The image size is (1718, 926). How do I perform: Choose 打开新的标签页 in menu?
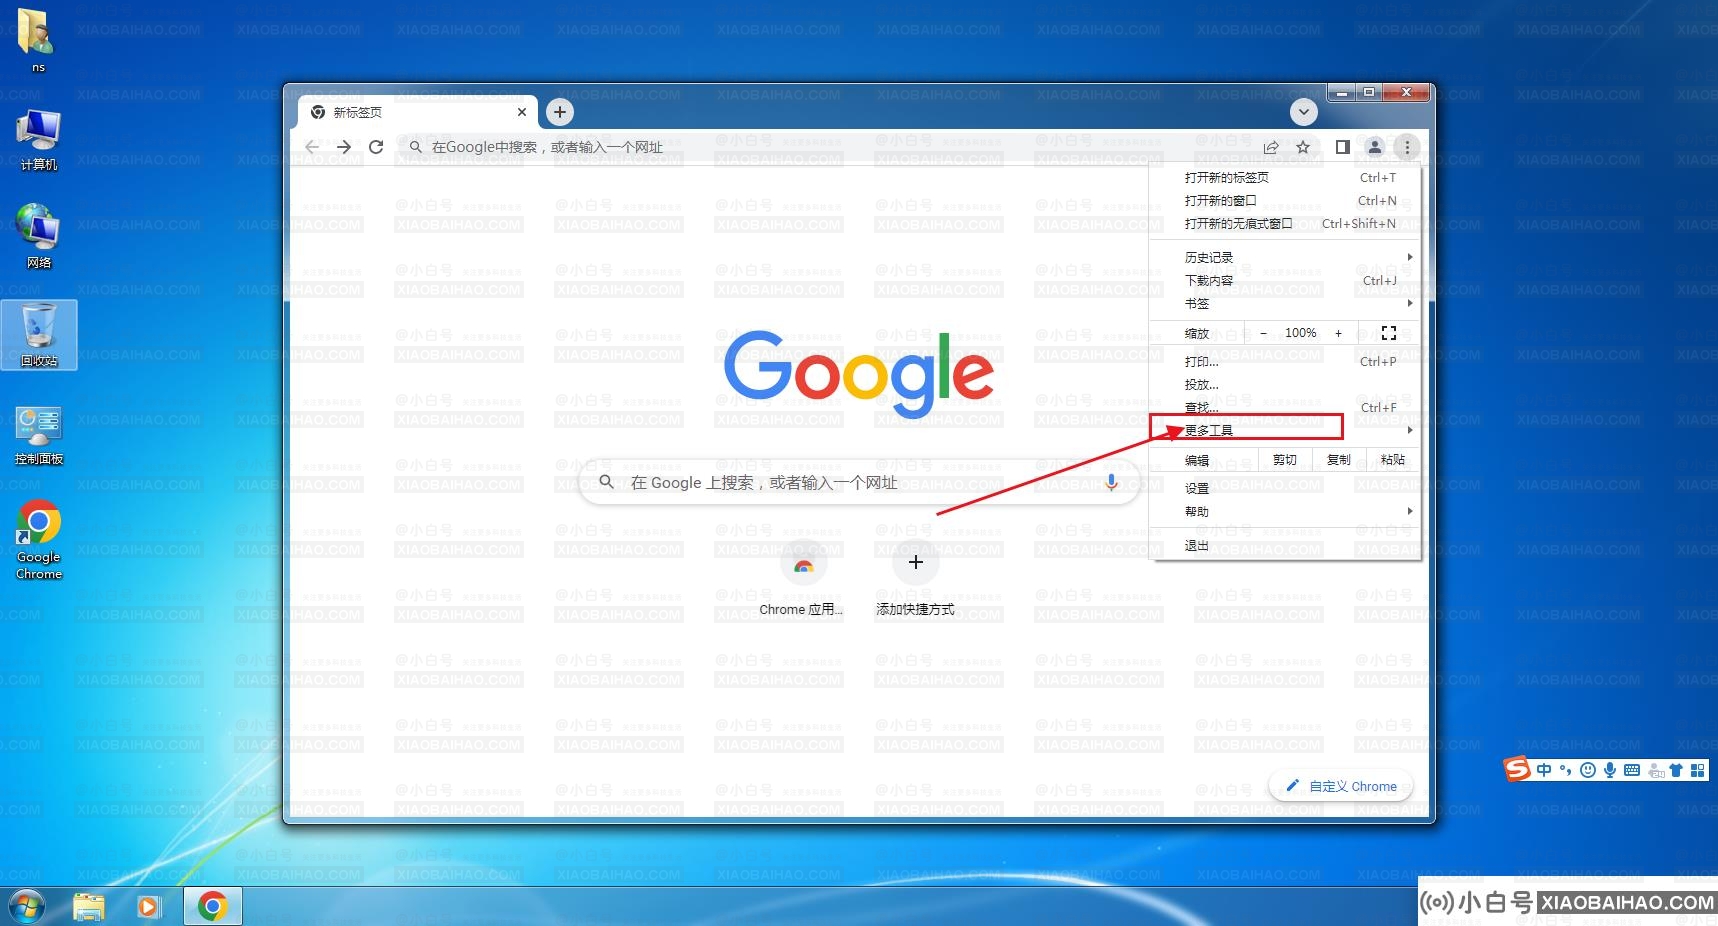click(x=1285, y=177)
